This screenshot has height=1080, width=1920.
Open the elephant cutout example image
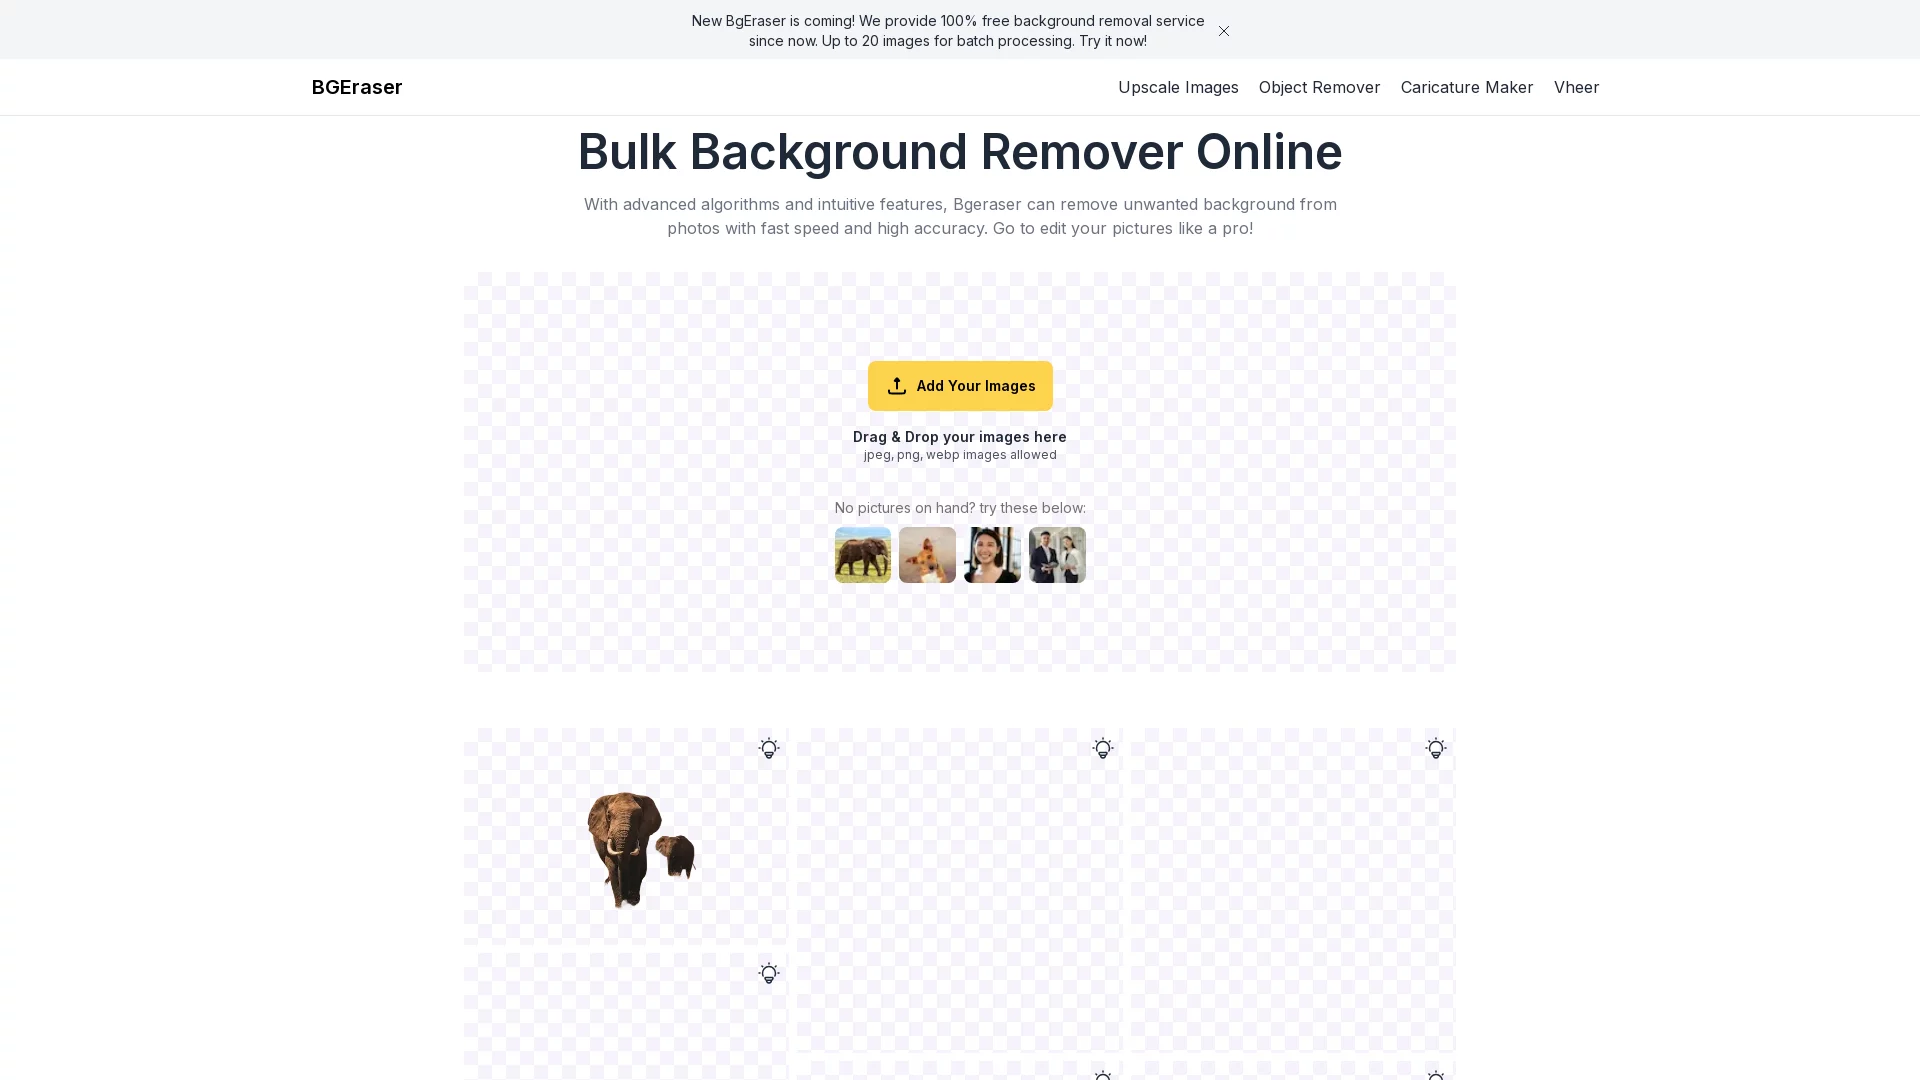640,848
